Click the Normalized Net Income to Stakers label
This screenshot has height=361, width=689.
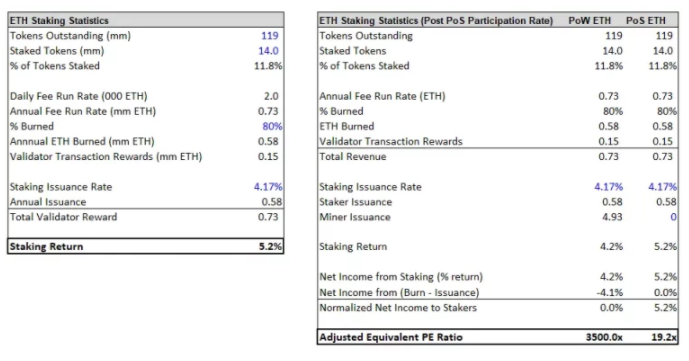pos(398,307)
